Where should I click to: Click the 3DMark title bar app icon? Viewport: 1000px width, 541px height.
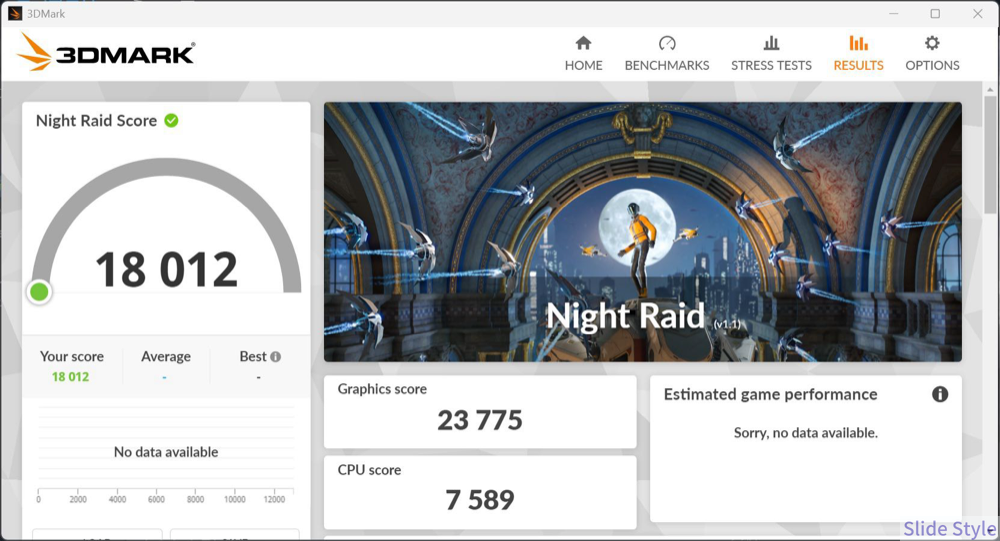(15, 14)
